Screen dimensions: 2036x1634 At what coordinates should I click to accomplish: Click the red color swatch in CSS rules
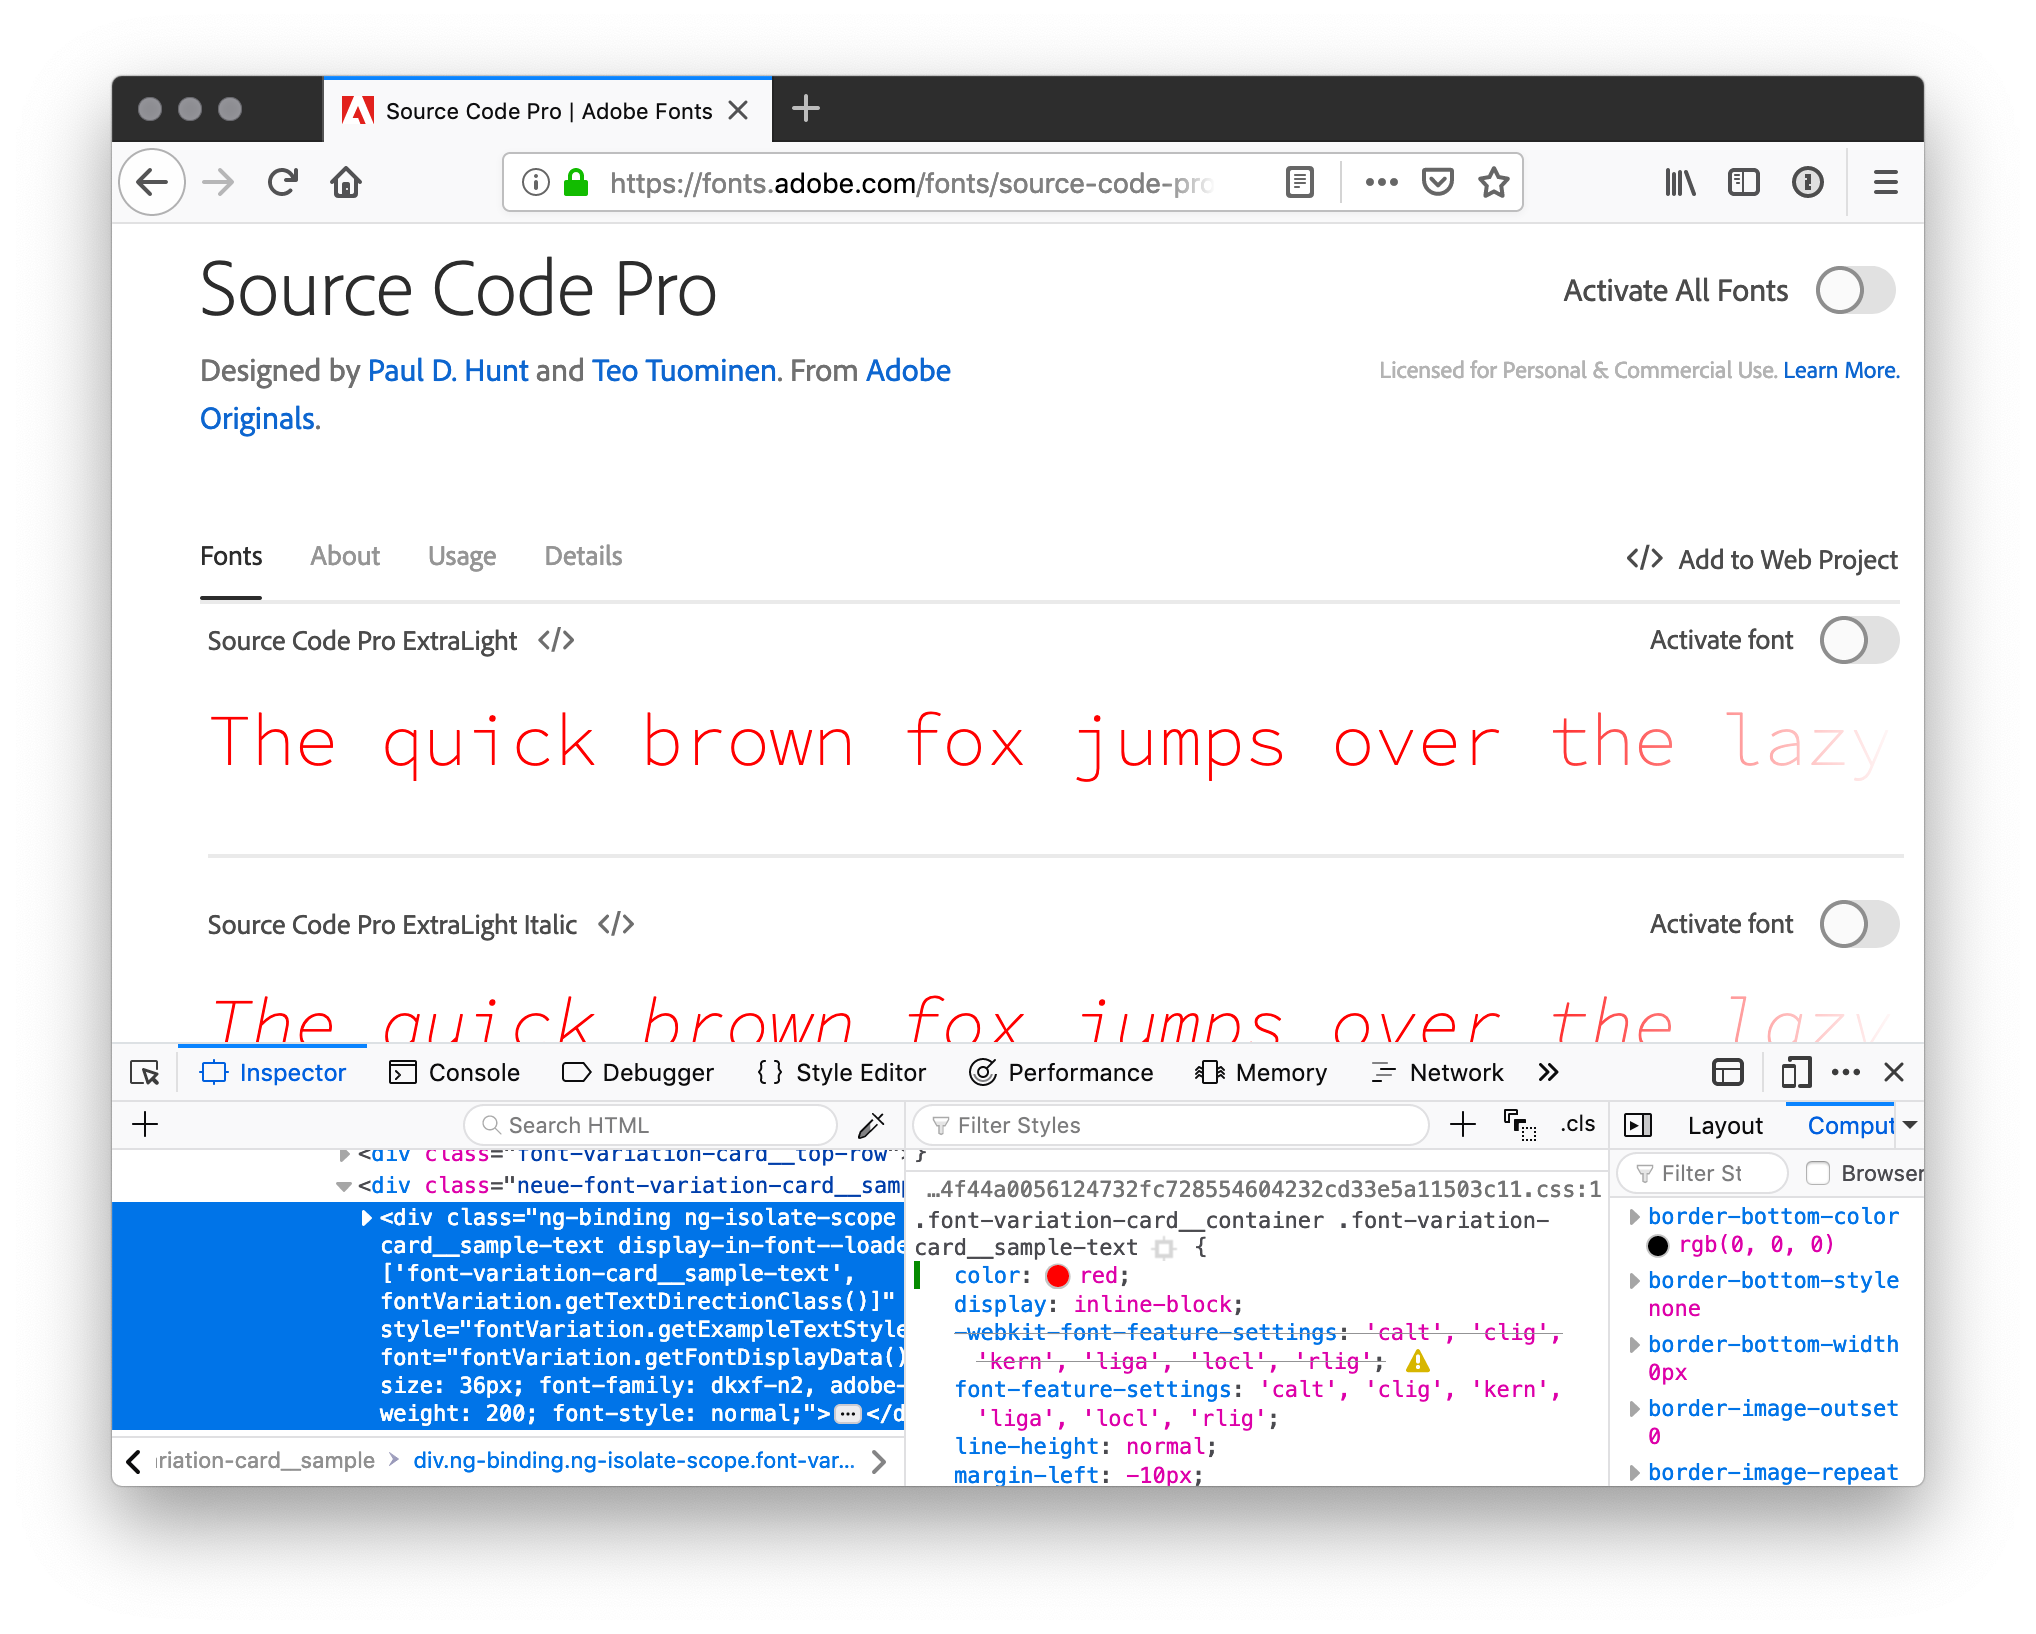tap(1057, 1275)
